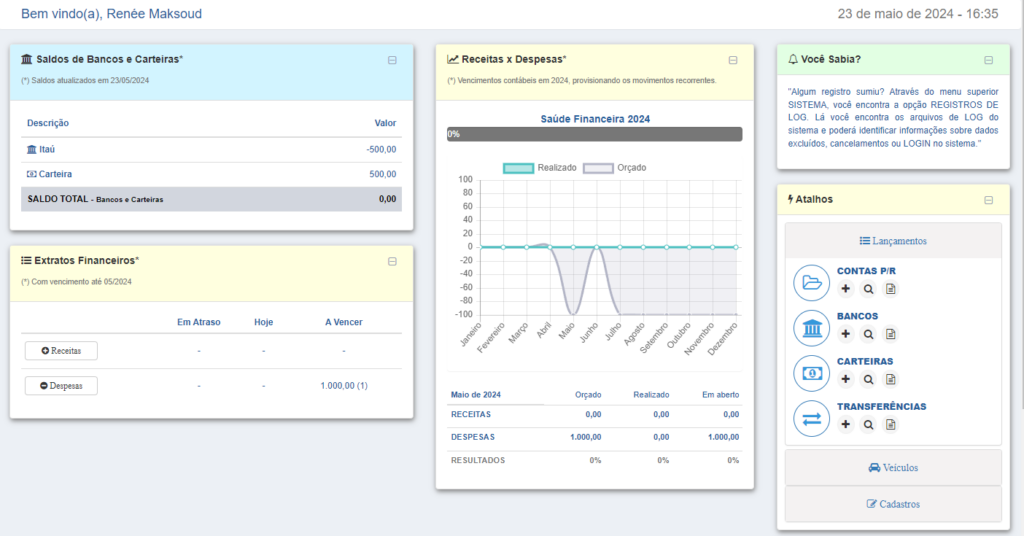Open the Carteira wallet link
Screen dimensions: 1024x536
tap(56, 174)
